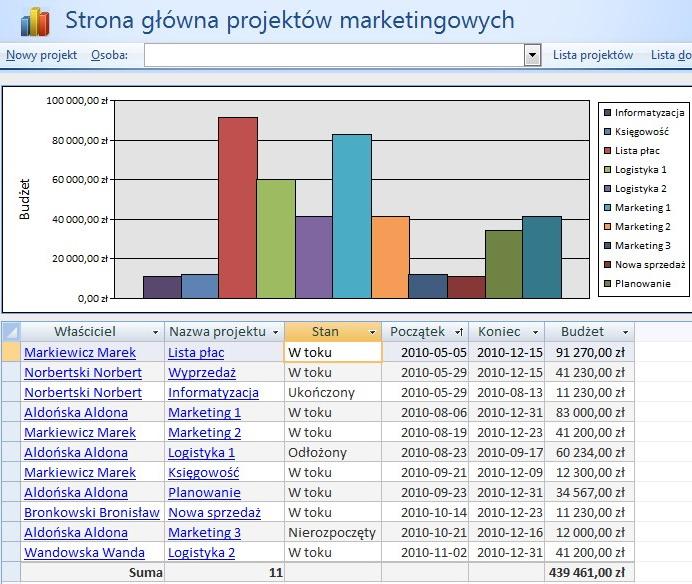Click inside the Osoba input field

tap(334, 56)
